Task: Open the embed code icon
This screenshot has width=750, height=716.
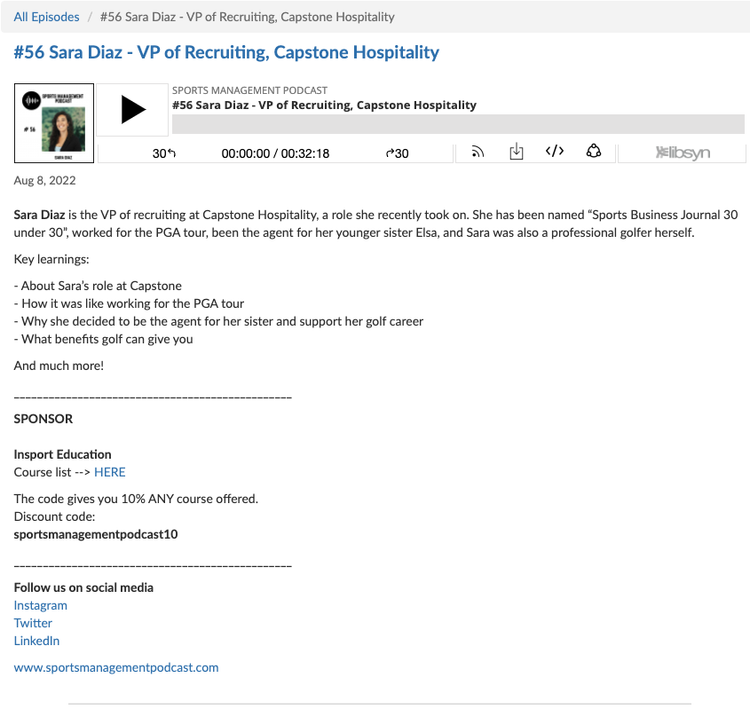Action: tap(554, 151)
